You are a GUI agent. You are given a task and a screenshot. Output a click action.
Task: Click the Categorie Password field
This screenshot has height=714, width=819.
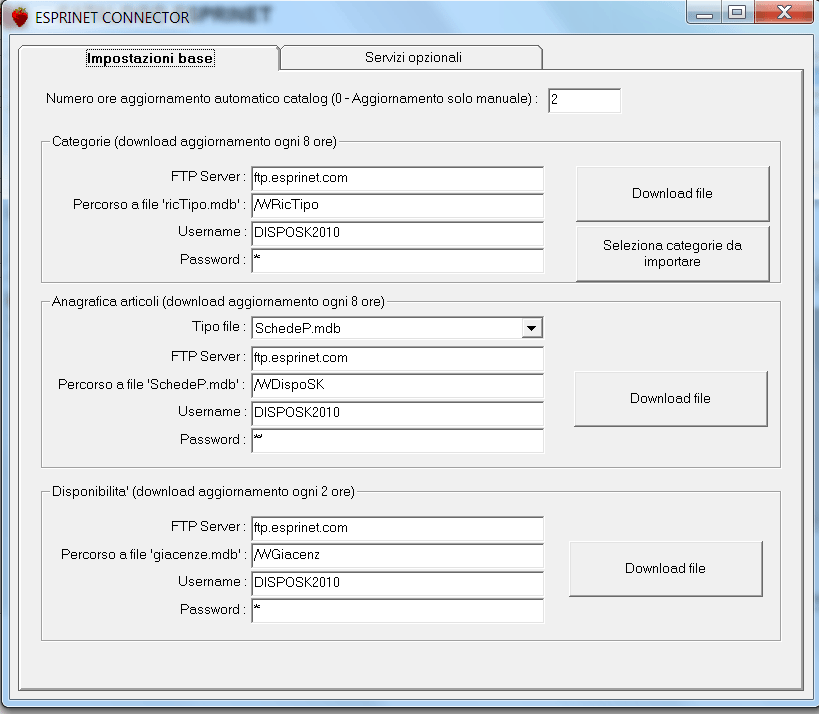point(397,260)
